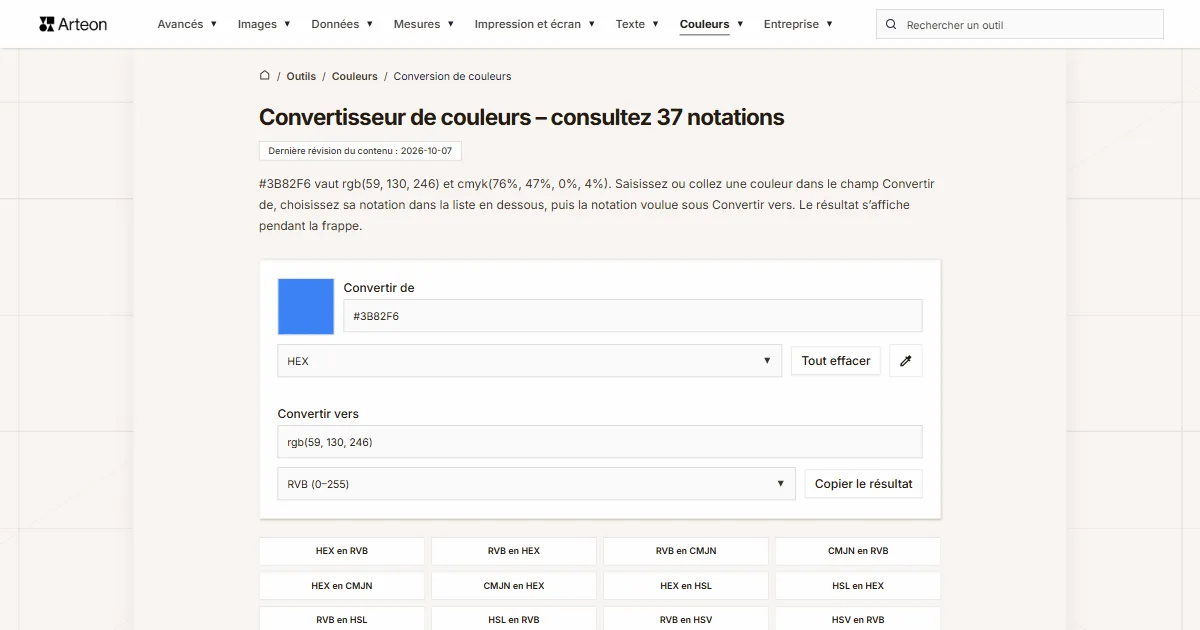Go to Couleurs breadcrumb link
Viewport: 1200px width, 630px height.
click(x=355, y=76)
